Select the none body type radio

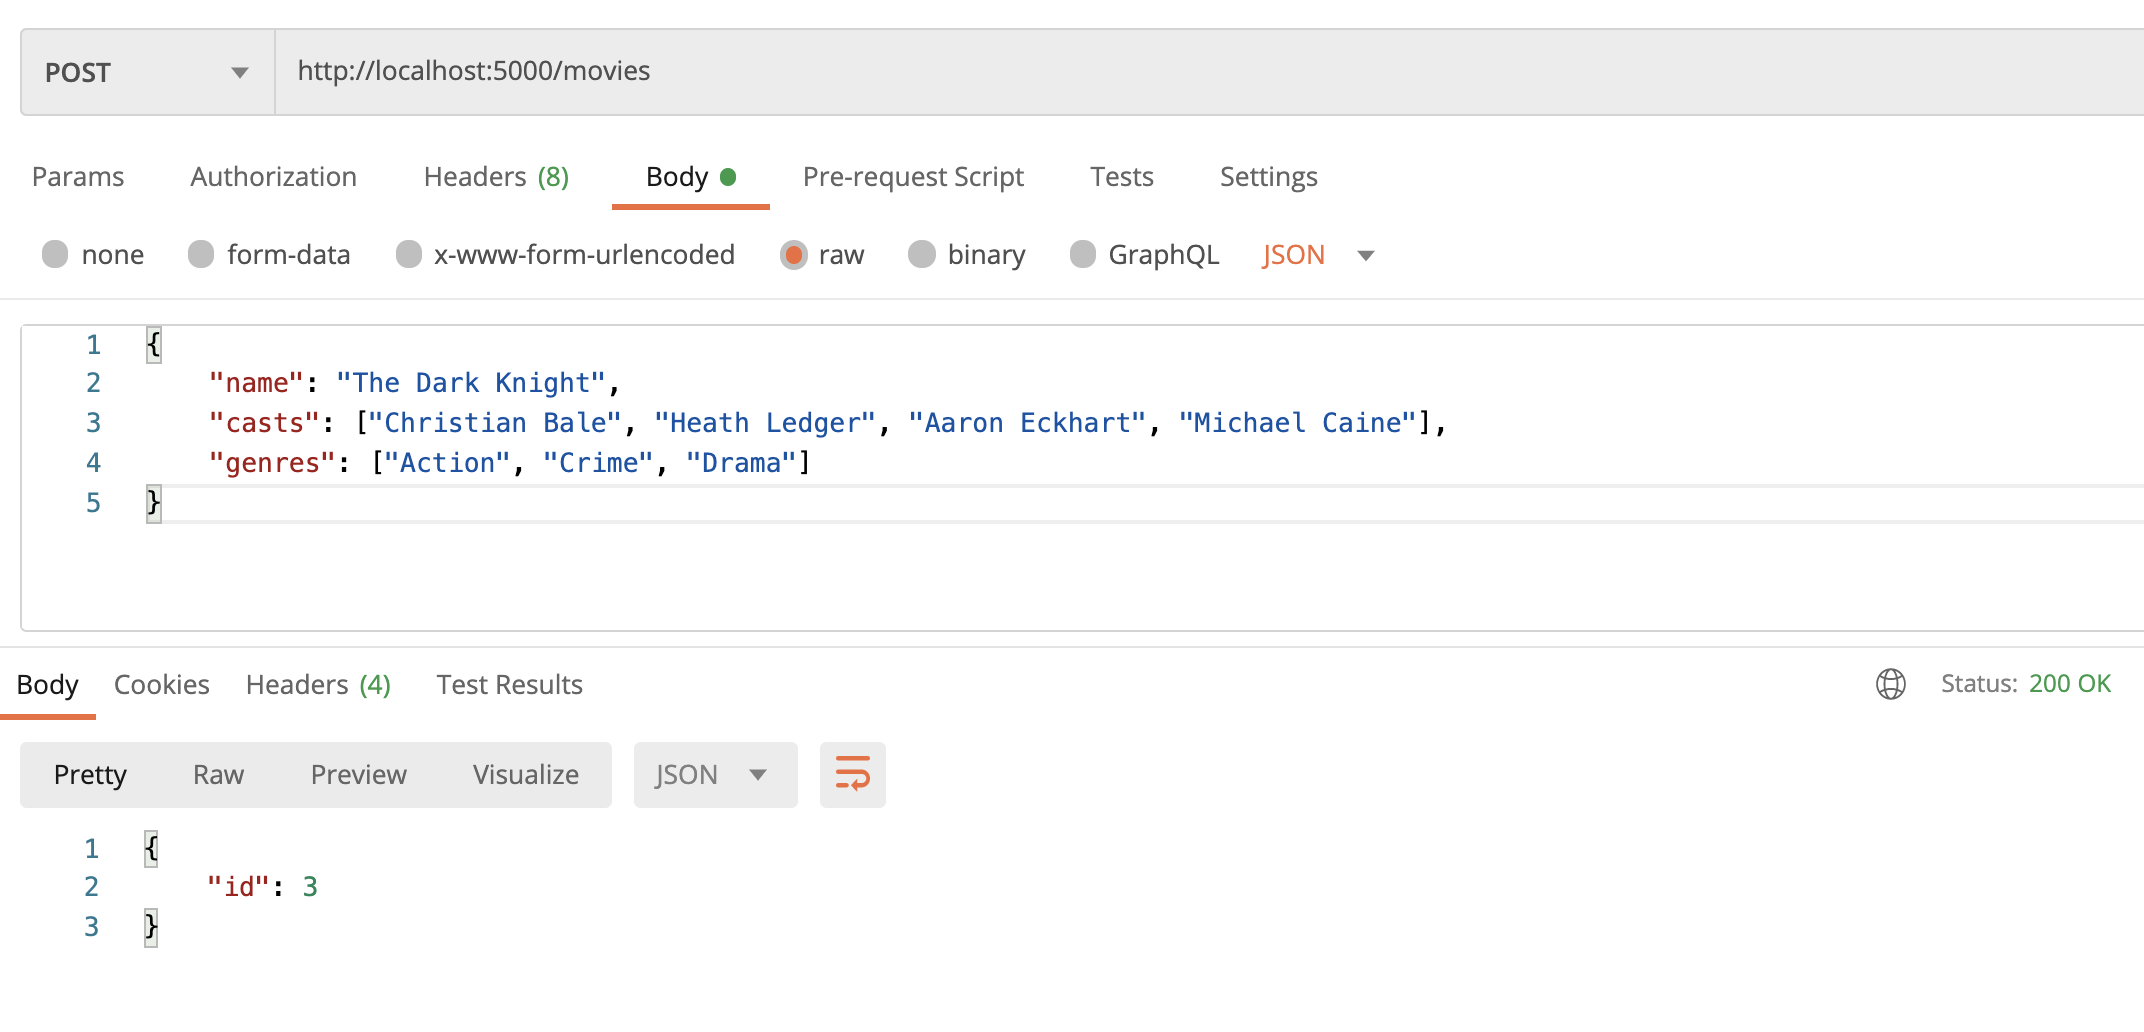55,255
